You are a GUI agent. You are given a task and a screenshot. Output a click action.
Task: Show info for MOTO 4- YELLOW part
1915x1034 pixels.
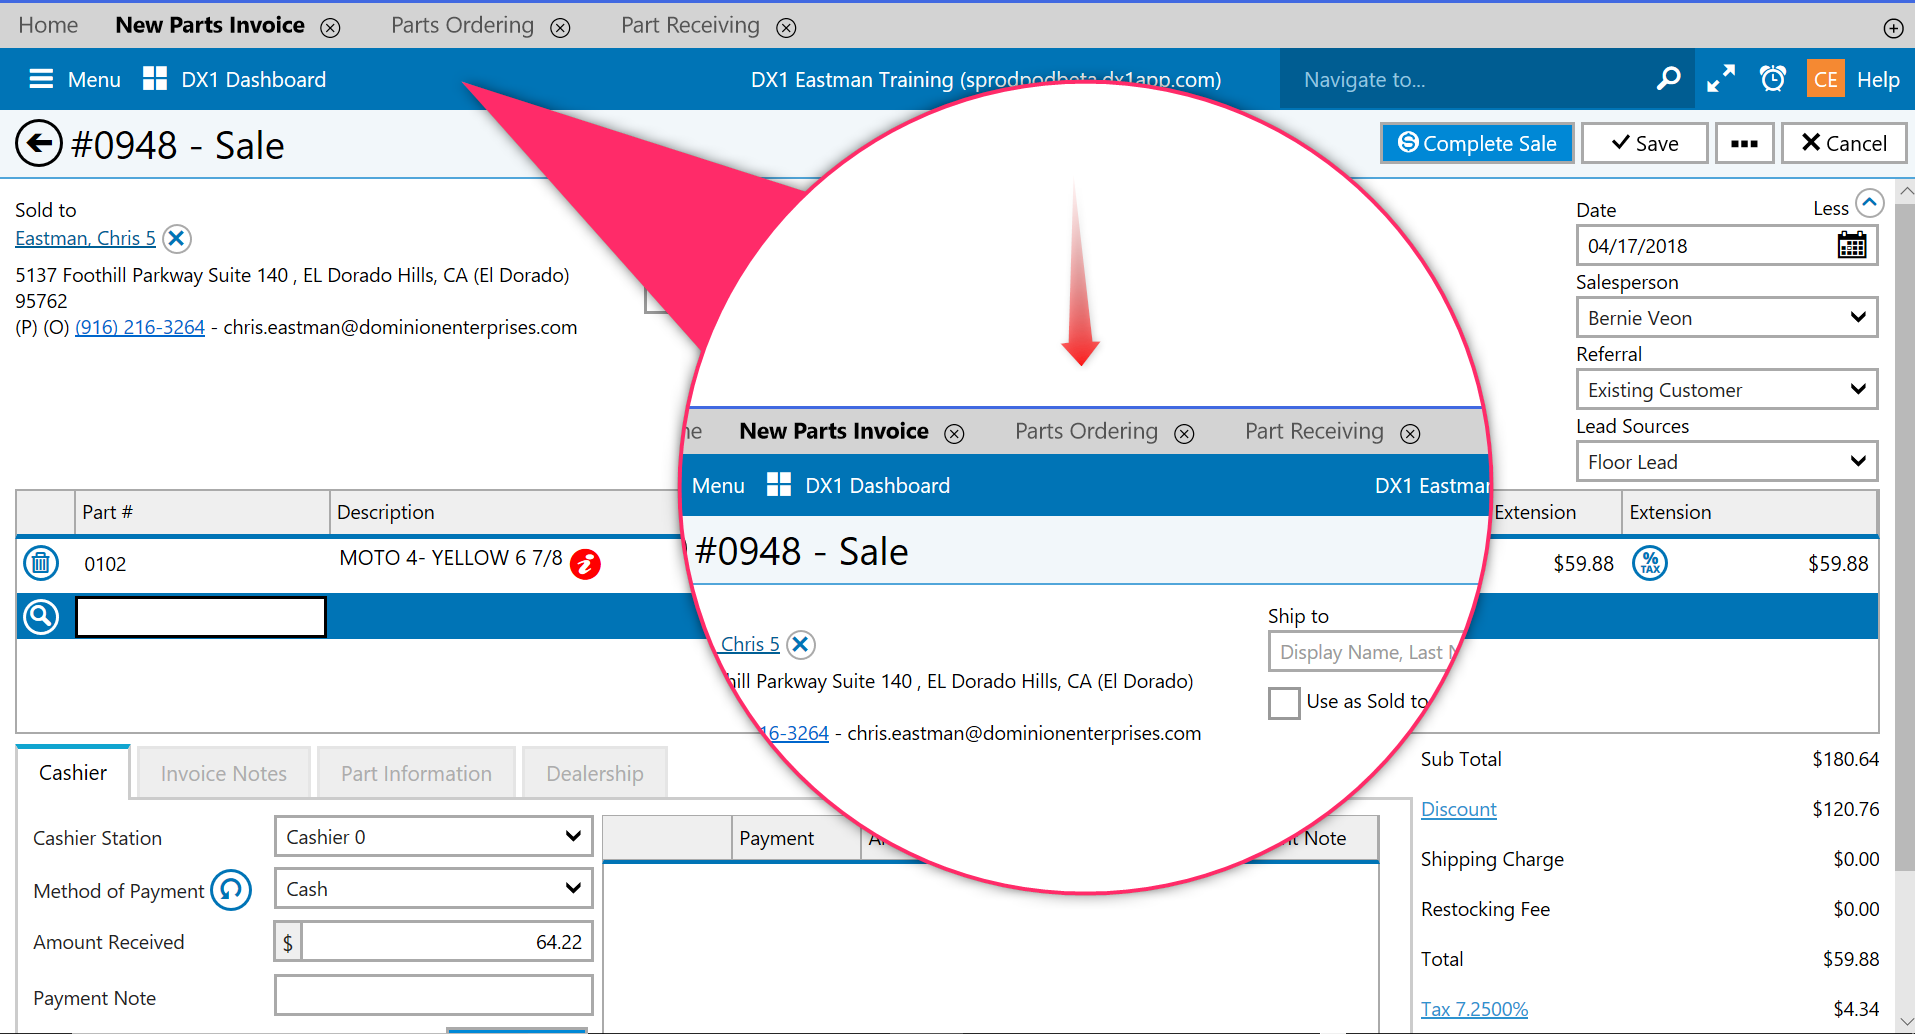coord(585,565)
